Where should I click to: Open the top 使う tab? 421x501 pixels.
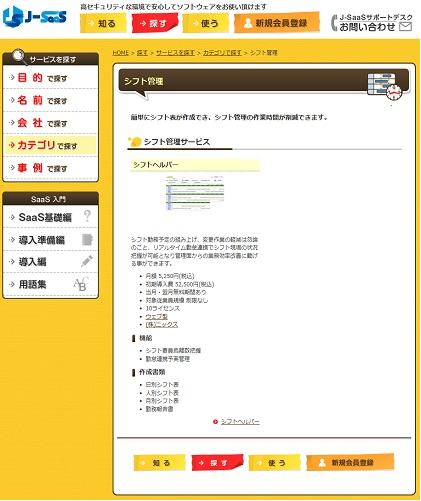(x=206, y=23)
